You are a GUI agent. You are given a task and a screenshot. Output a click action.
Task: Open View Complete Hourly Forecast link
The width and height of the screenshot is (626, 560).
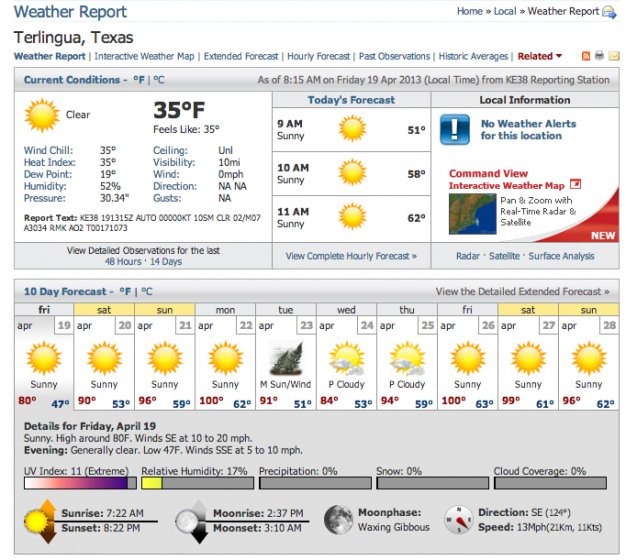click(351, 256)
